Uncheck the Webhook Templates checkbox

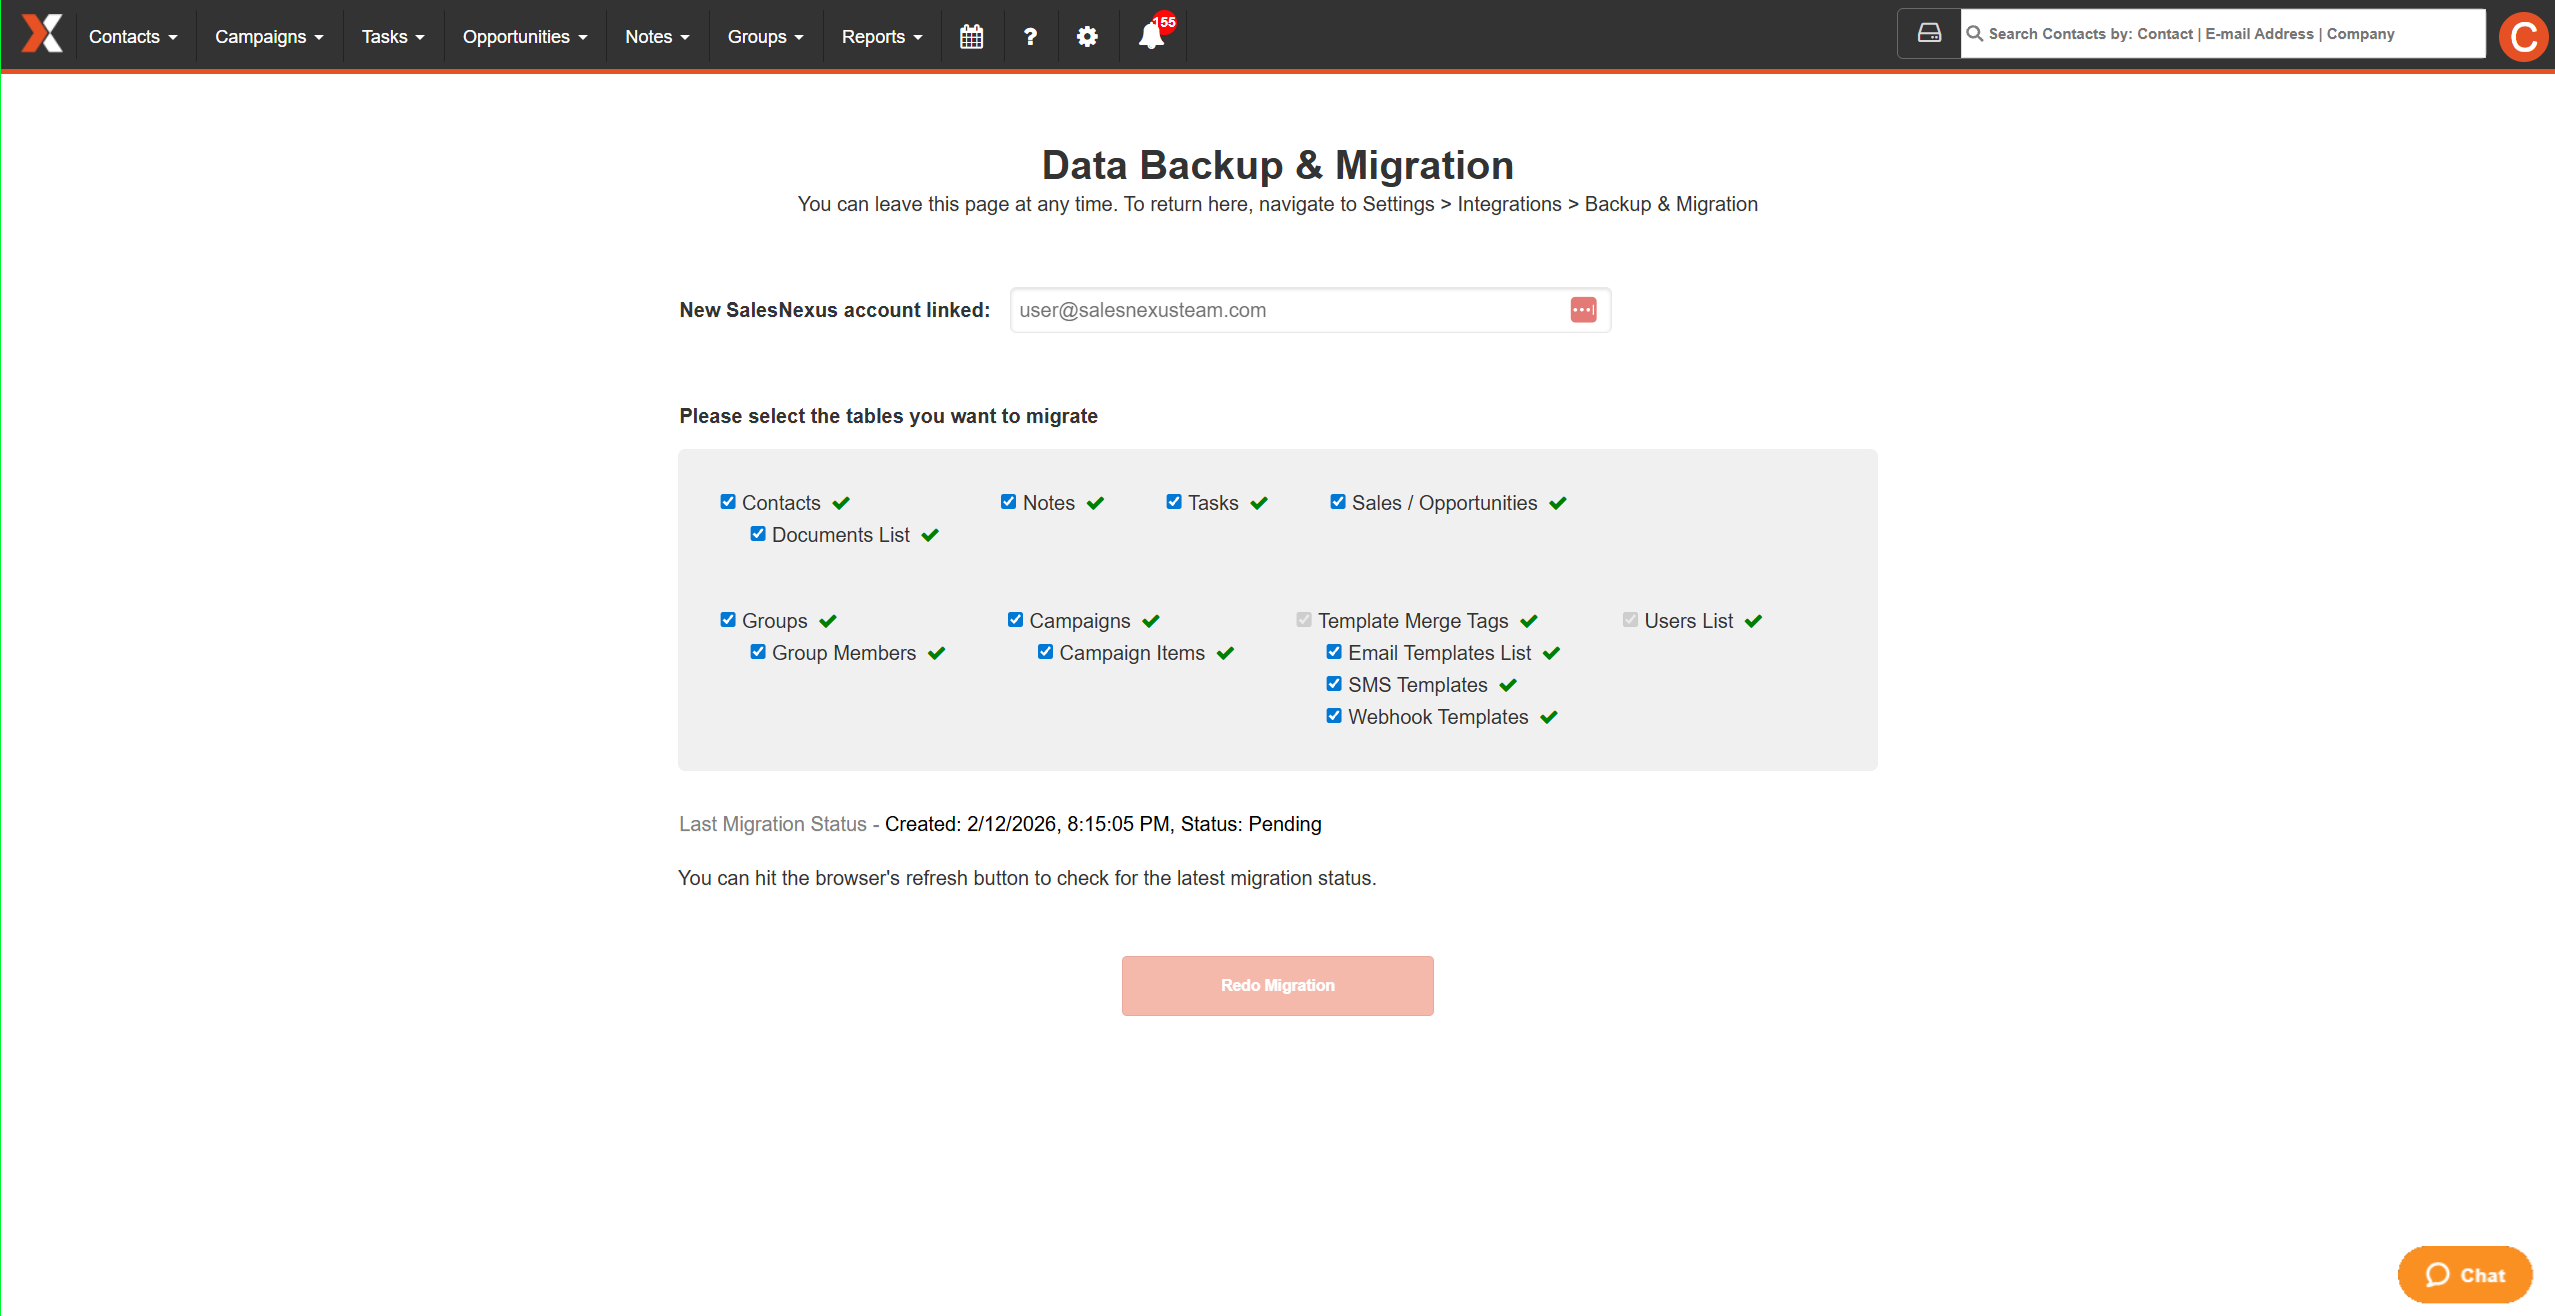tap(1334, 716)
